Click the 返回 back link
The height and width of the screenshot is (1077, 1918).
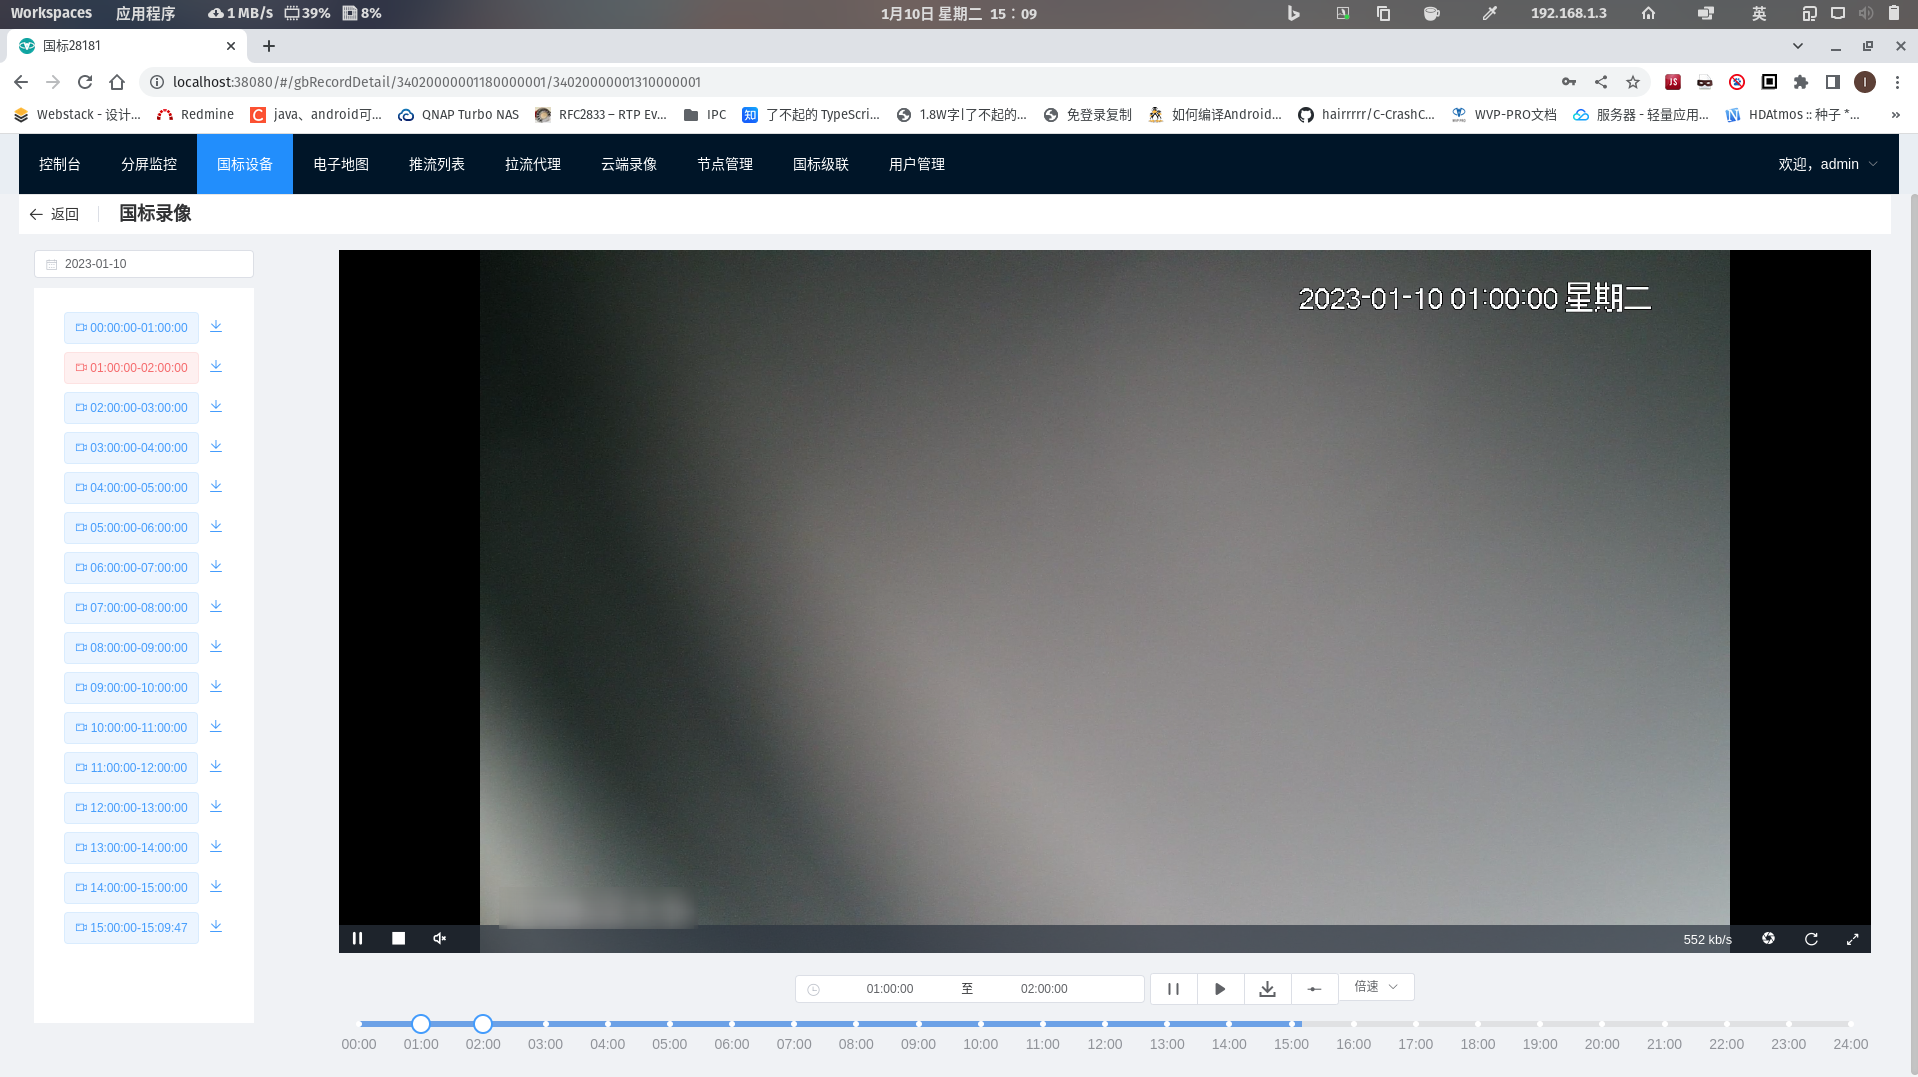tap(54, 214)
